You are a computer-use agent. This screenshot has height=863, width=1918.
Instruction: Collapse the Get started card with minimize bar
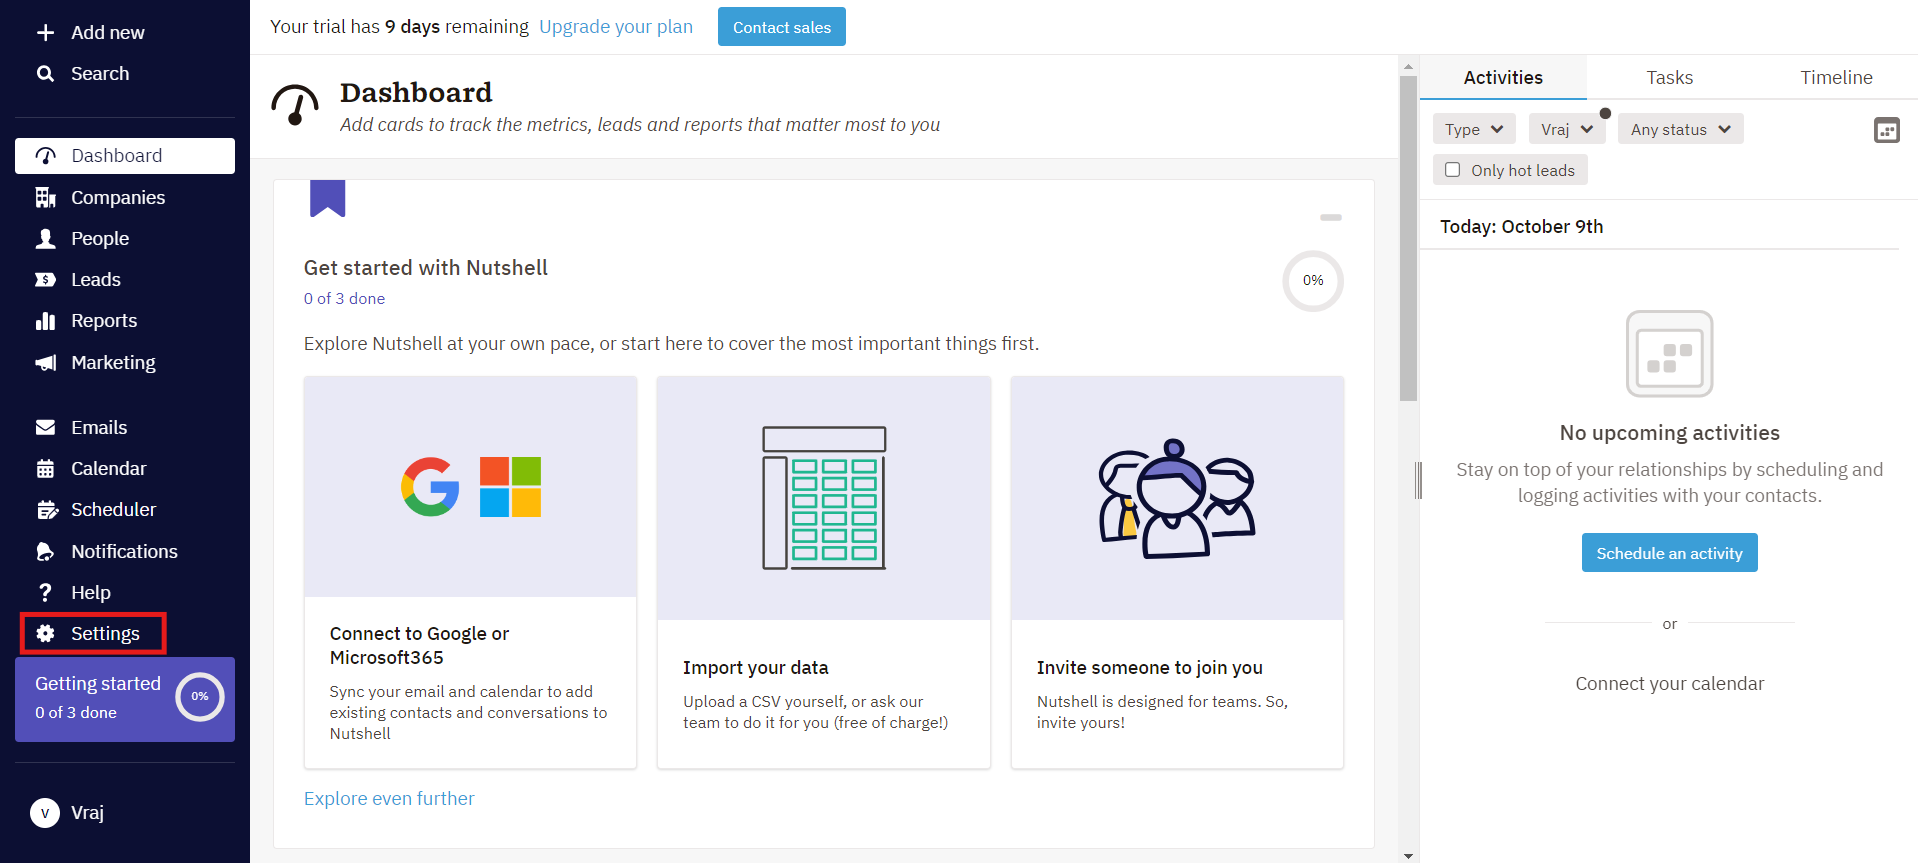(1330, 217)
